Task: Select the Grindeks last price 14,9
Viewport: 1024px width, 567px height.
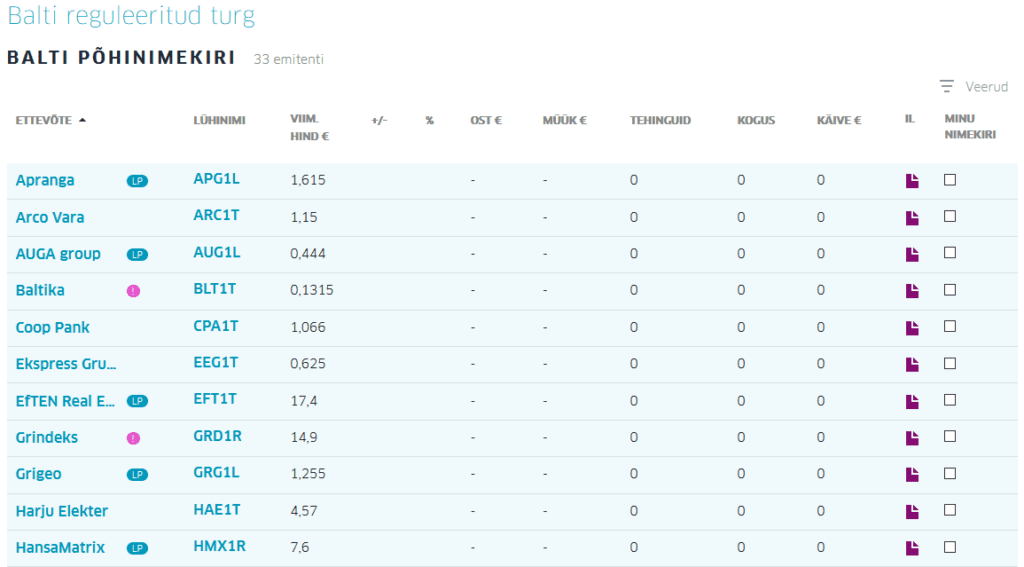Action: [x=304, y=438]
